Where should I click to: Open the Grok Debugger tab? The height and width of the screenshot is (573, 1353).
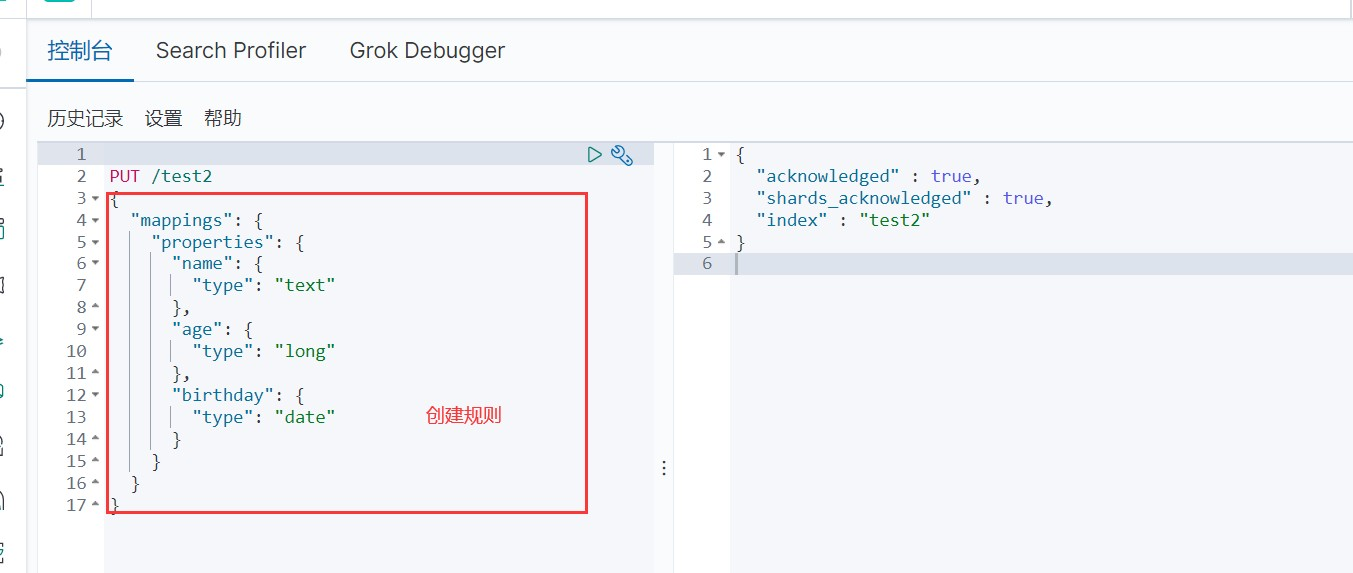pos(427,51)
